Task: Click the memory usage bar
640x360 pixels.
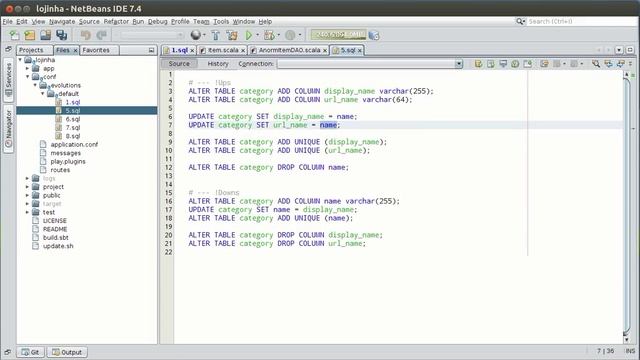Action: click(338, 35)
